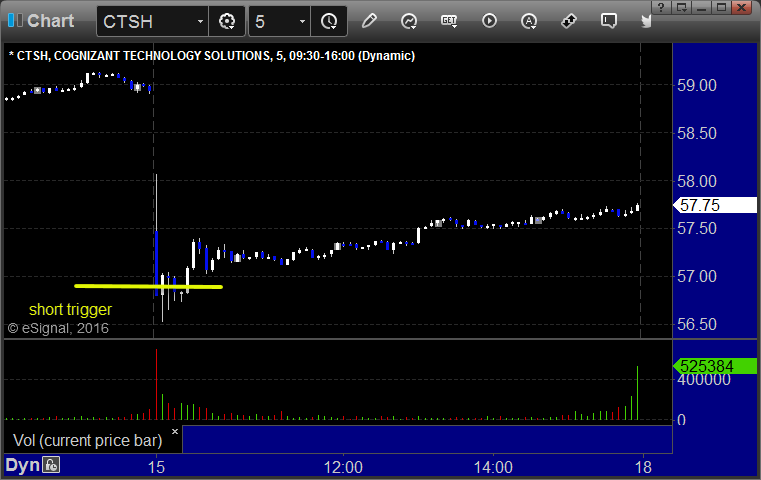
Task: Click the 56.50 price axis label
Action: (696, 324)
